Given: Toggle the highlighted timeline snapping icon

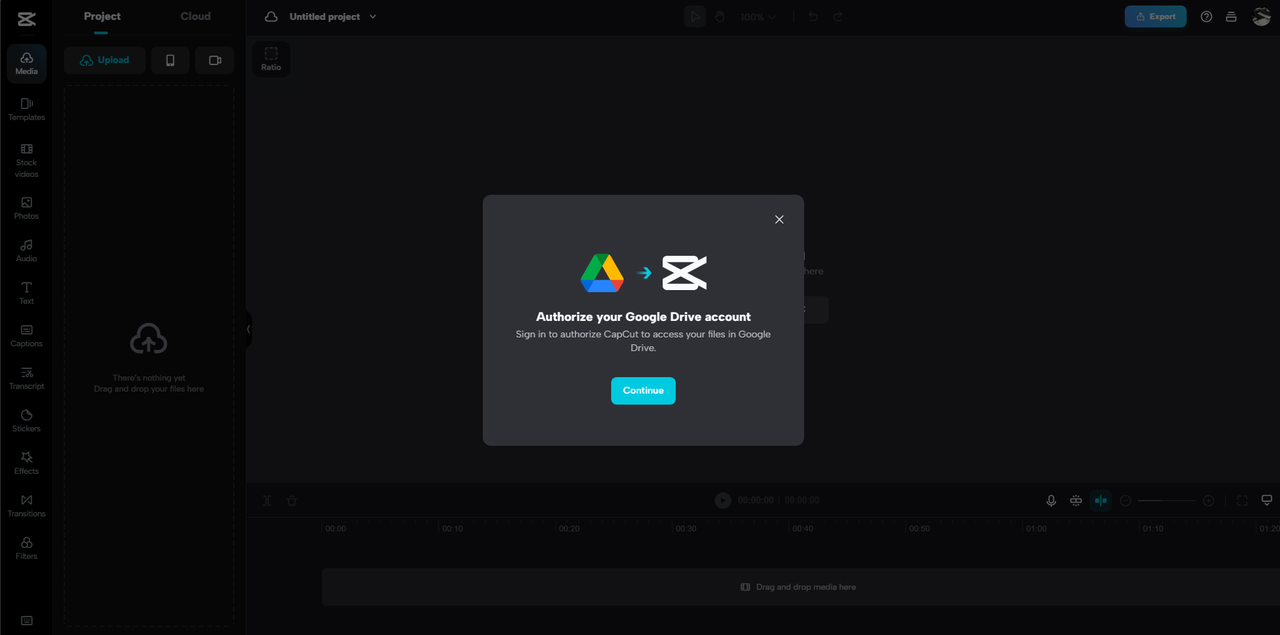Looking at the screenshot, I should 1101,501.
